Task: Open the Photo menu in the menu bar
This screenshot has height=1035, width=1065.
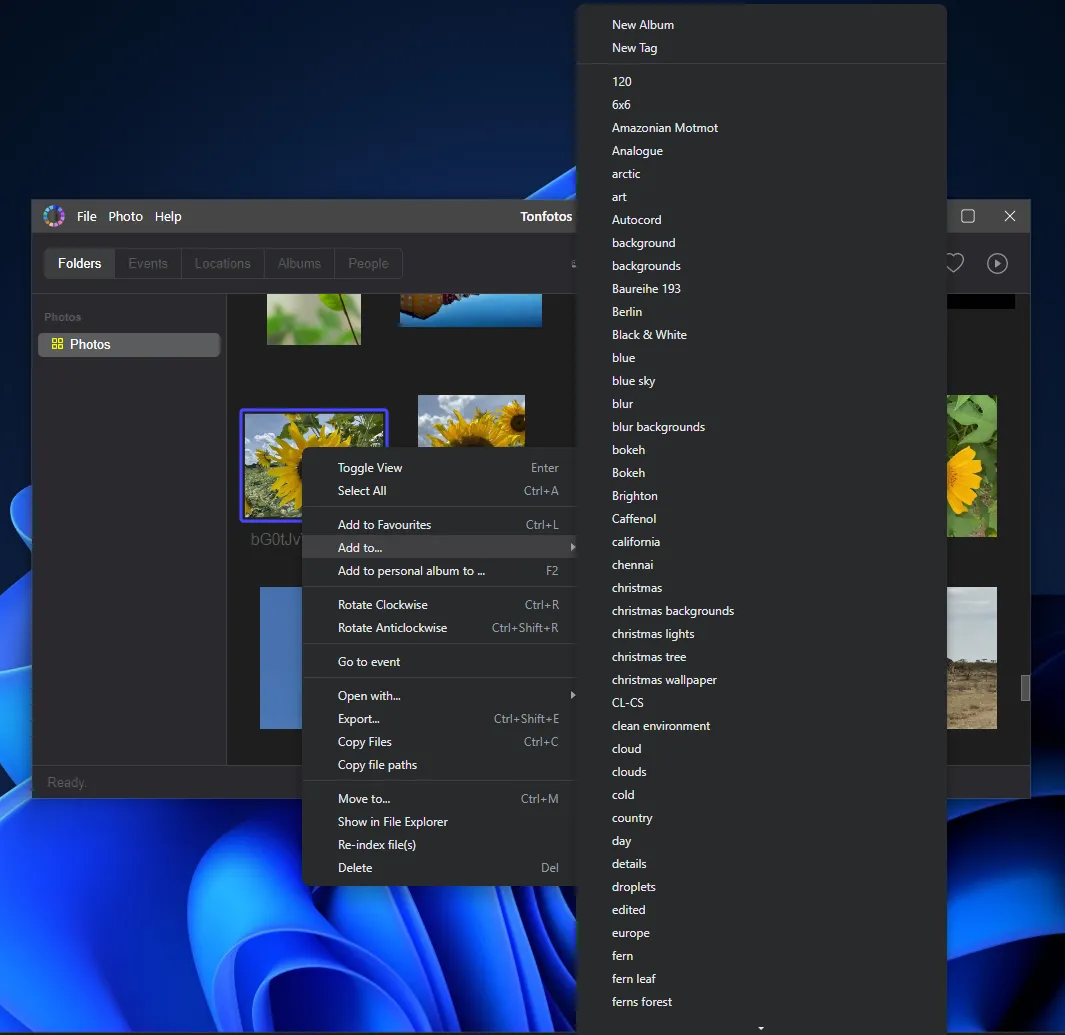Action: tap(125, 216)
